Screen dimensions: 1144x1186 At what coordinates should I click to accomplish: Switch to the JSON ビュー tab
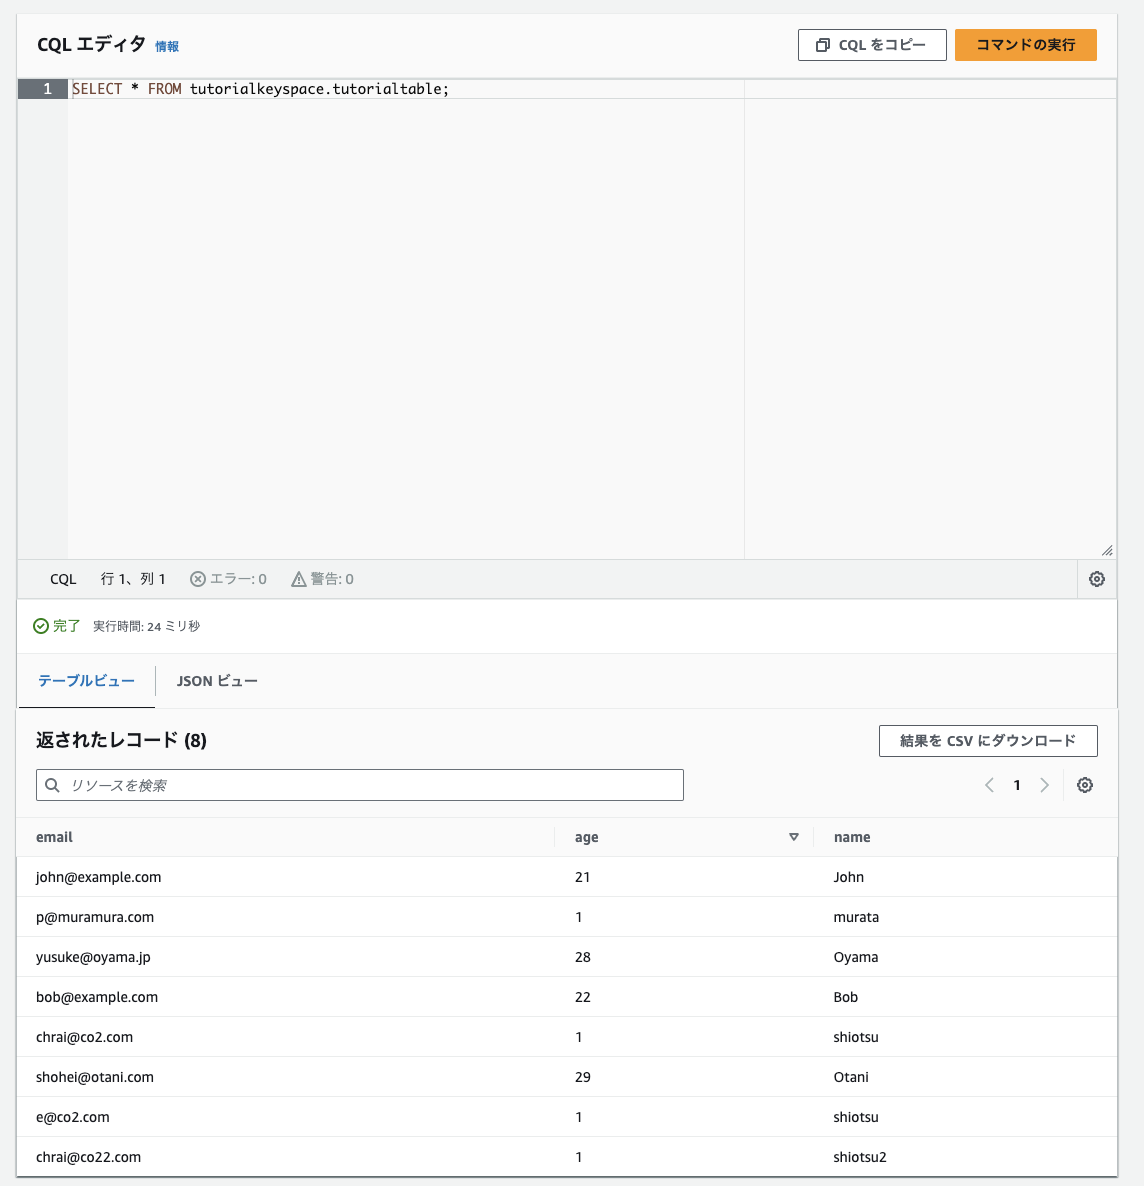point(217,681)
